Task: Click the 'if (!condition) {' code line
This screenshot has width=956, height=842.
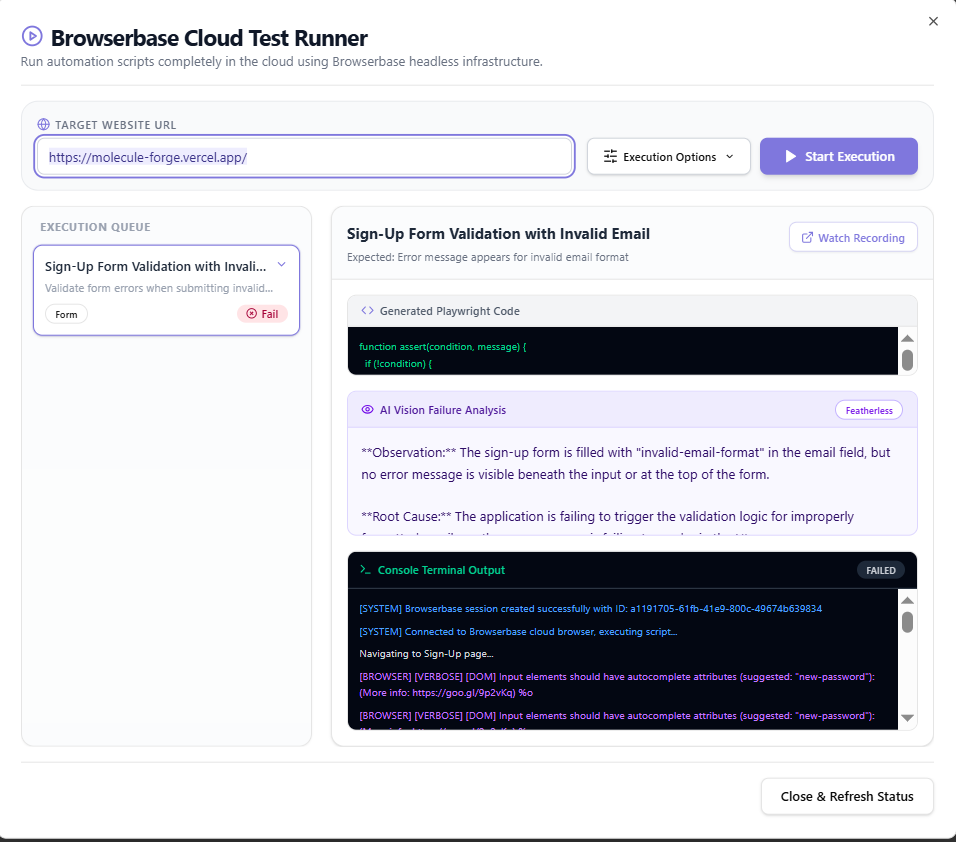Action: 398,363
